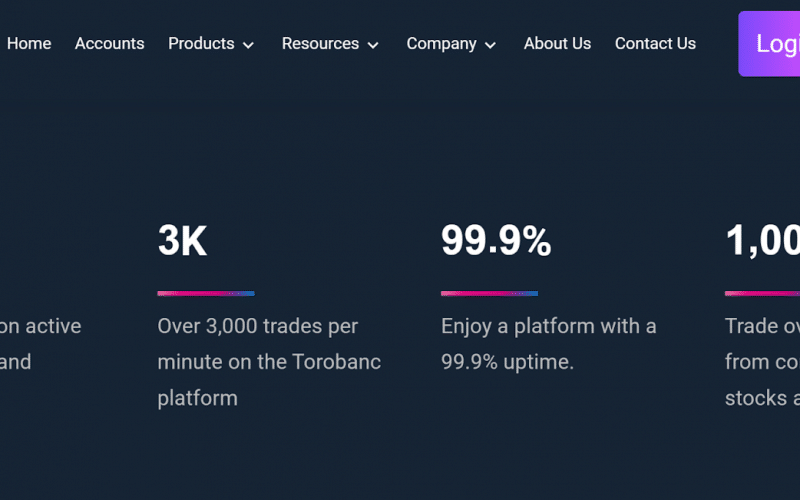Visit the About Us page
The width and height of the screenshot is (800, 500).
[557, 44]
